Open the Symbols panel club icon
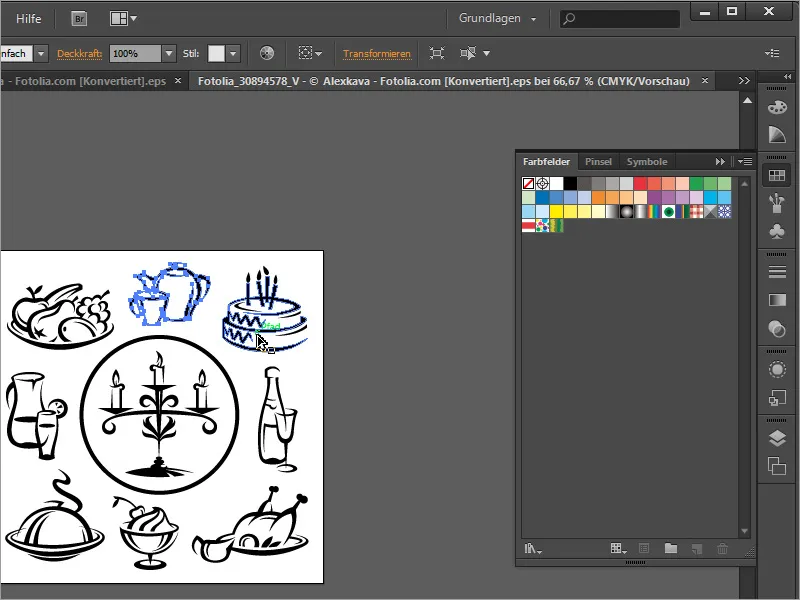 [777, 231]
